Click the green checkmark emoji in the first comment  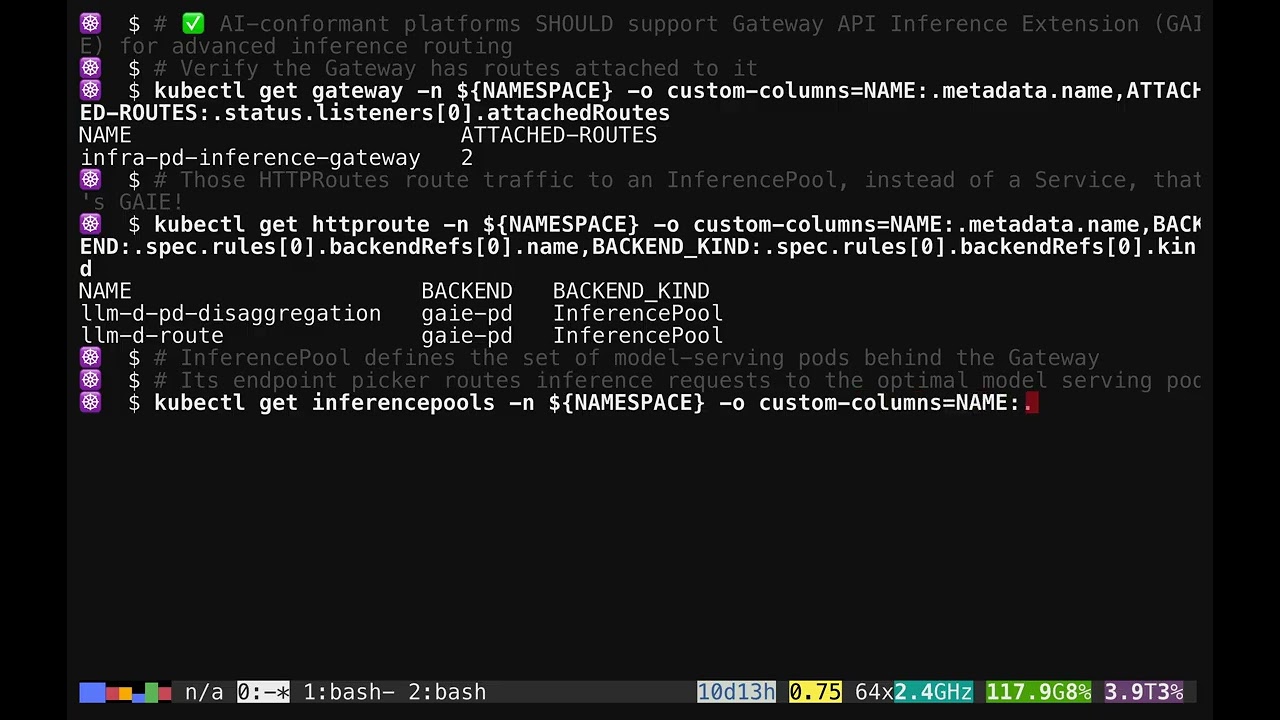[193, 24]
